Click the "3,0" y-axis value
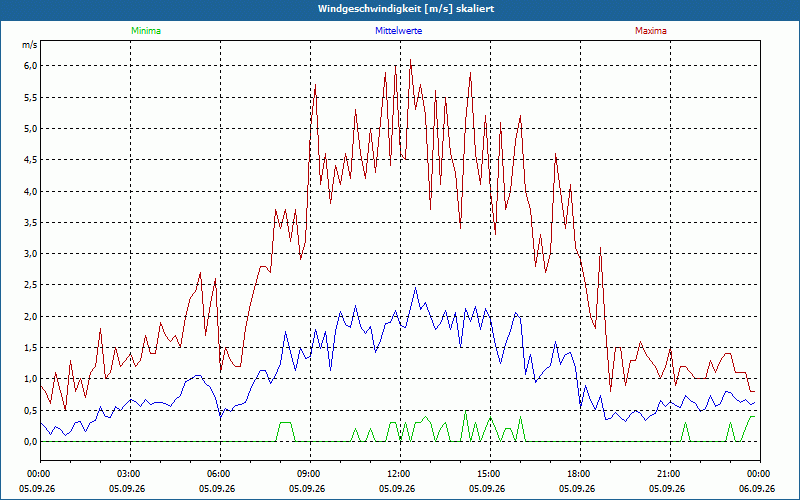 point(31,254)
